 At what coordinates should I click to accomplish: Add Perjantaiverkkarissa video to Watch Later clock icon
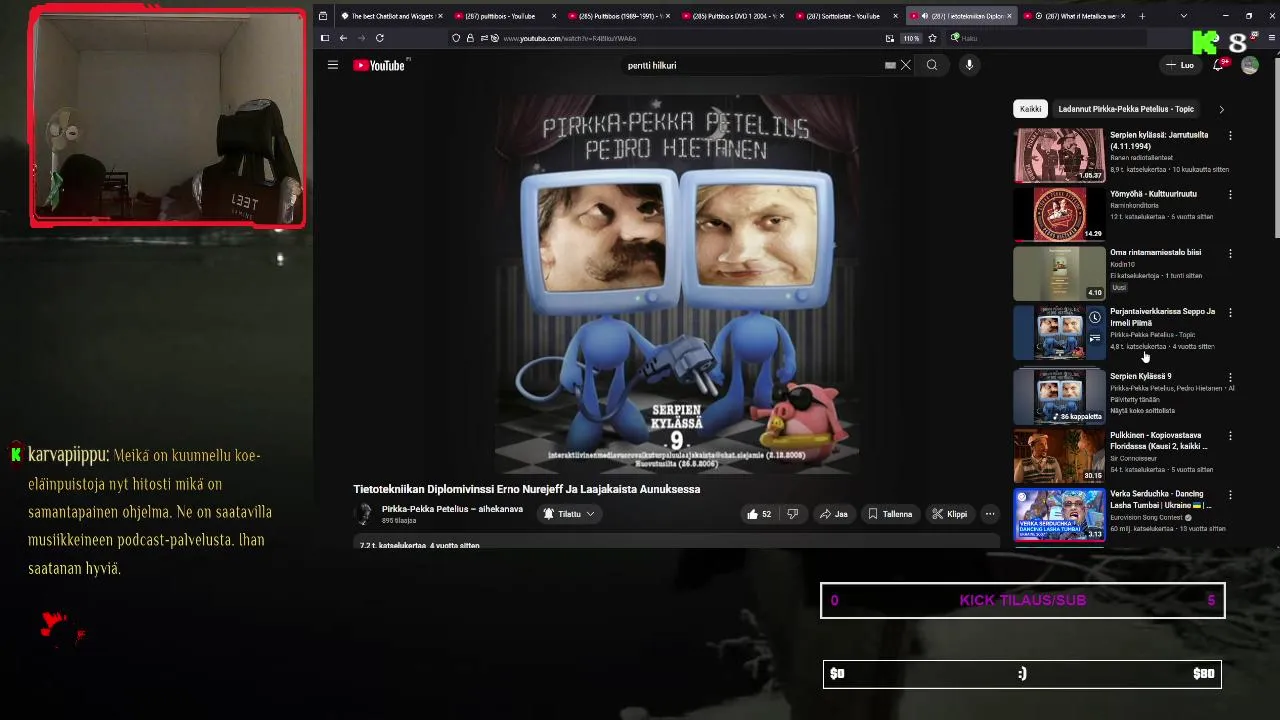[x=1095, y=318]
